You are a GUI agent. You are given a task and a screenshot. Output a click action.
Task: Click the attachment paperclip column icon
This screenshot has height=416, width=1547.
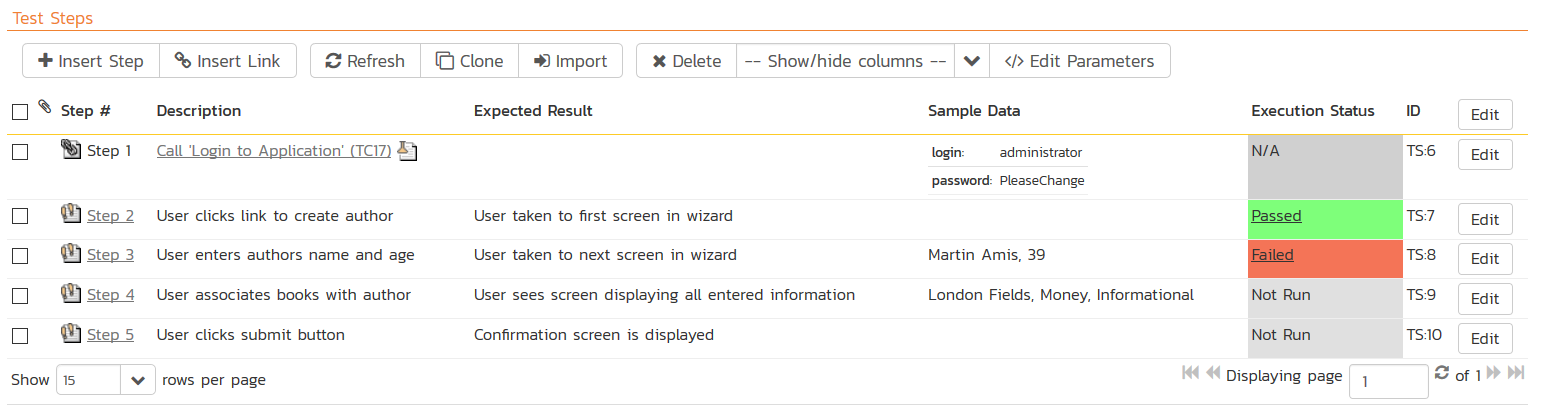44,107
